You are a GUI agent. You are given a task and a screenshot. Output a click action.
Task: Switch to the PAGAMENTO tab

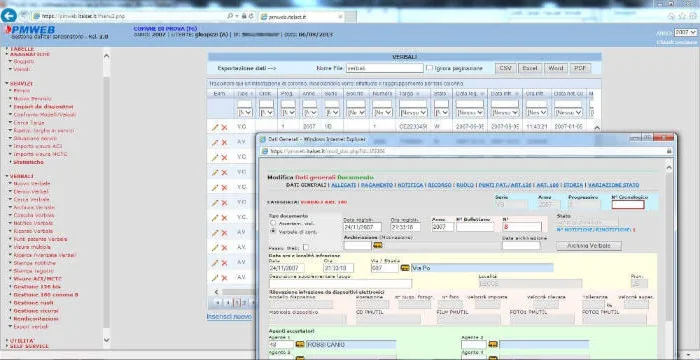coord(377,185)
